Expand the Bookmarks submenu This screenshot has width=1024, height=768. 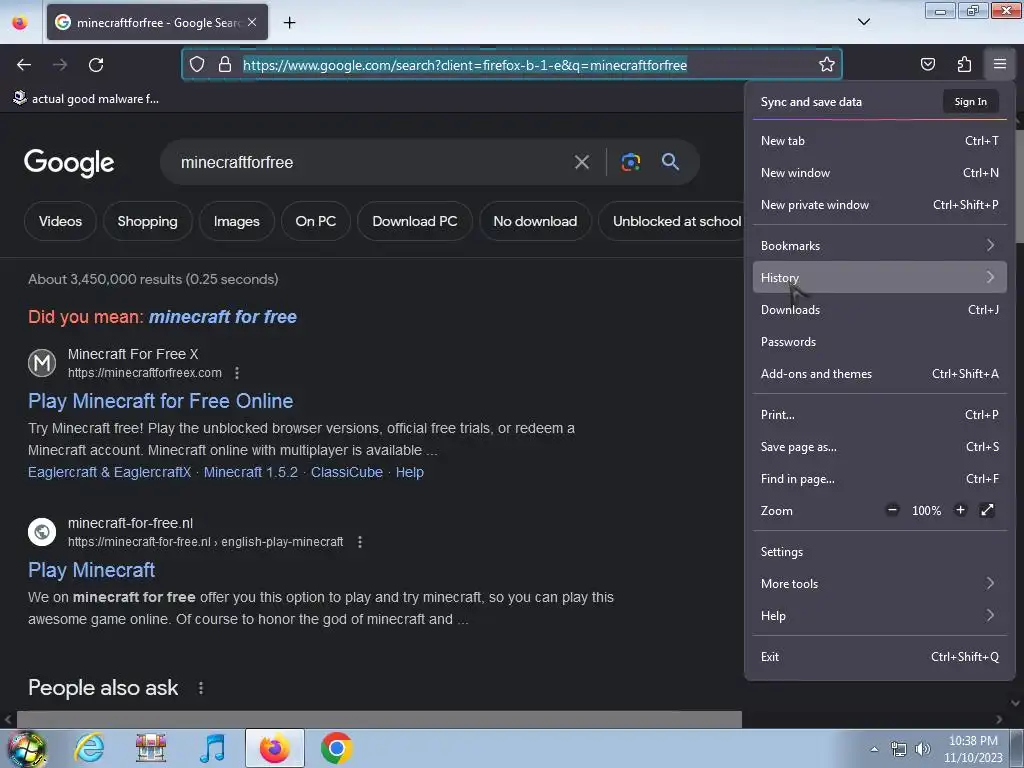pyautogui.click(x=879, y=246)
